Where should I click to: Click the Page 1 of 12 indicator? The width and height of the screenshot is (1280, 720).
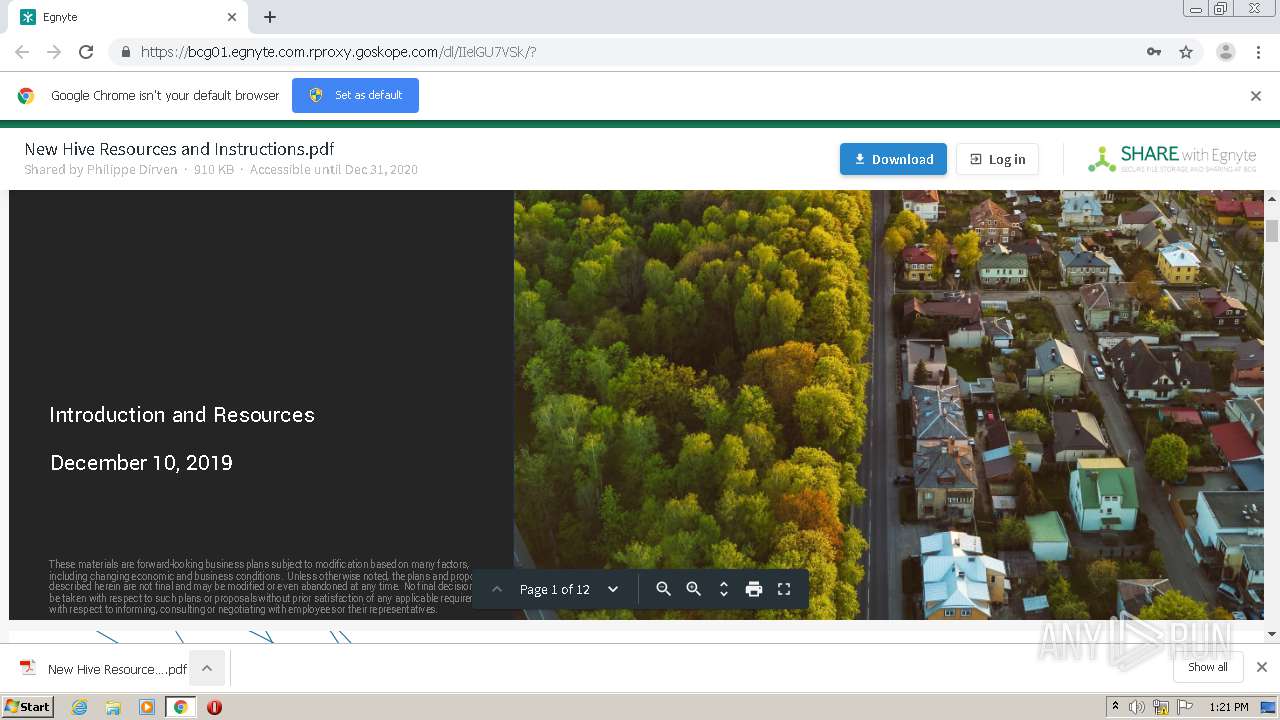click(555, 589)
